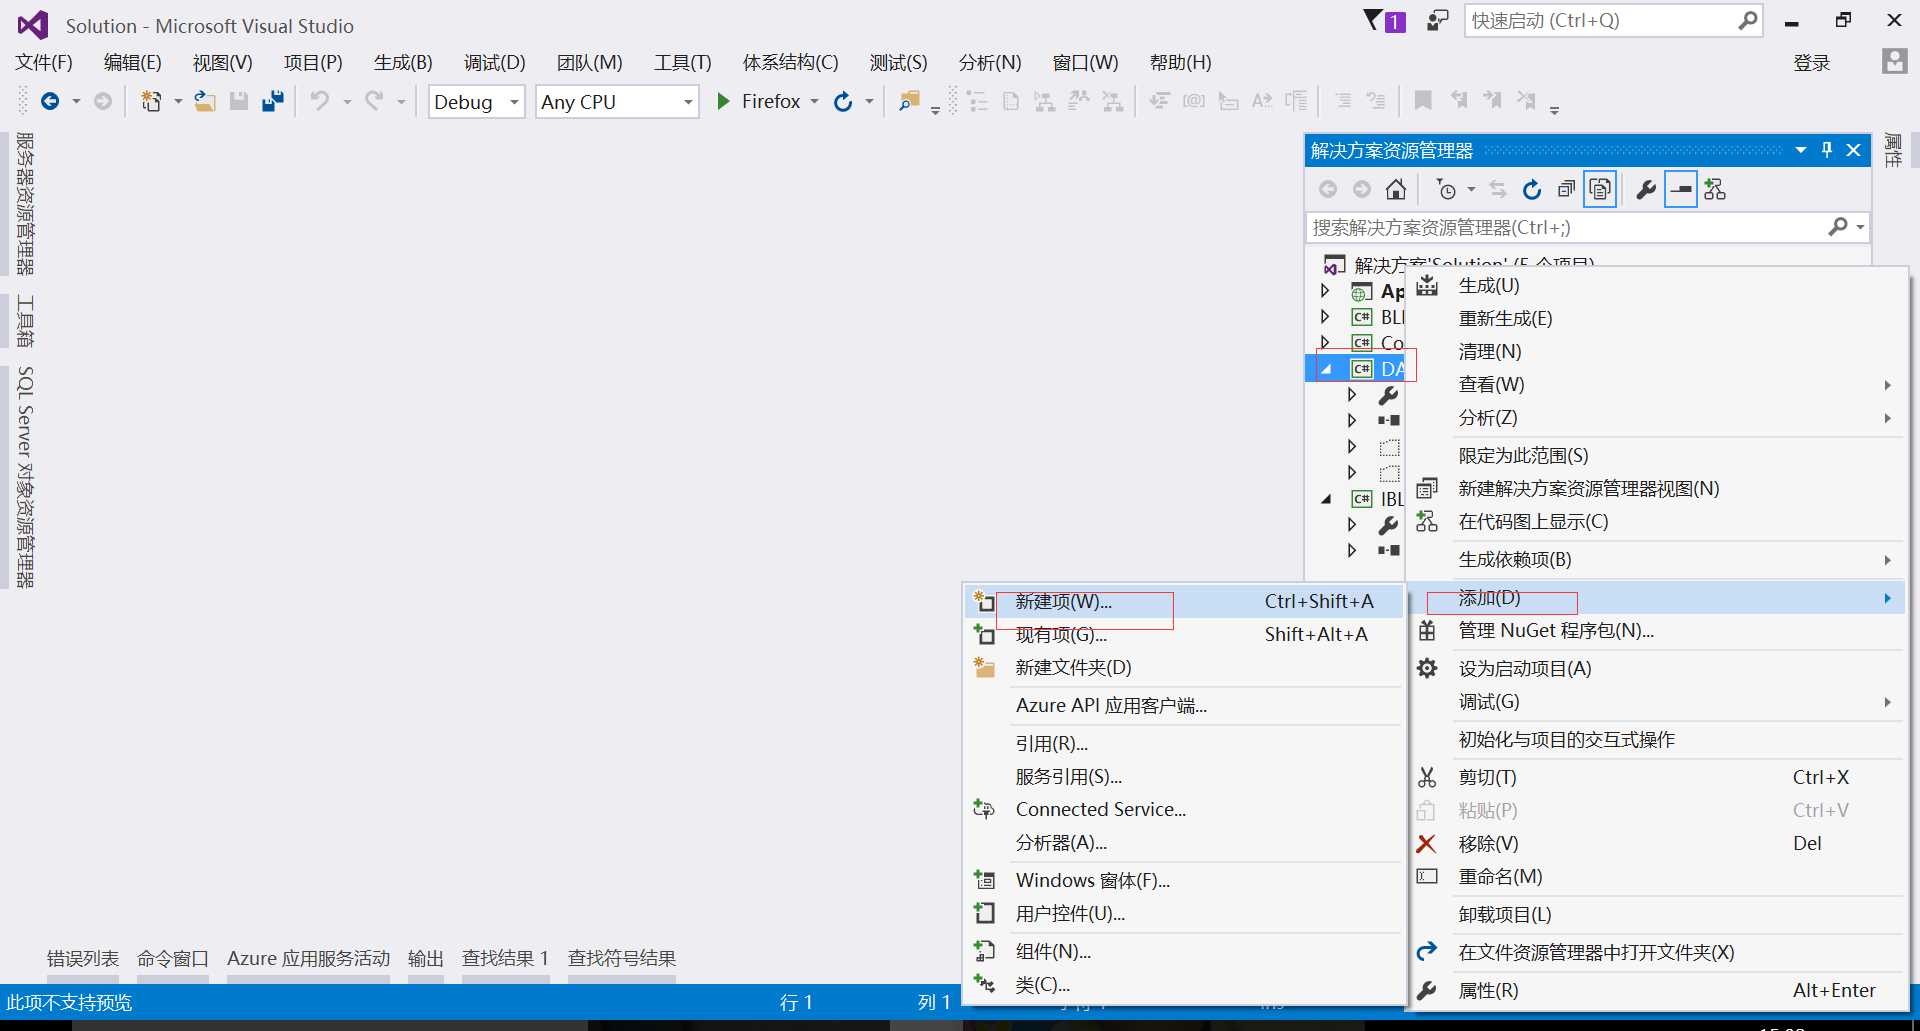Choose 移除(V) in context menu
The width and height of the screenshot is (1920, 1031).
[x=1656, y=843]
